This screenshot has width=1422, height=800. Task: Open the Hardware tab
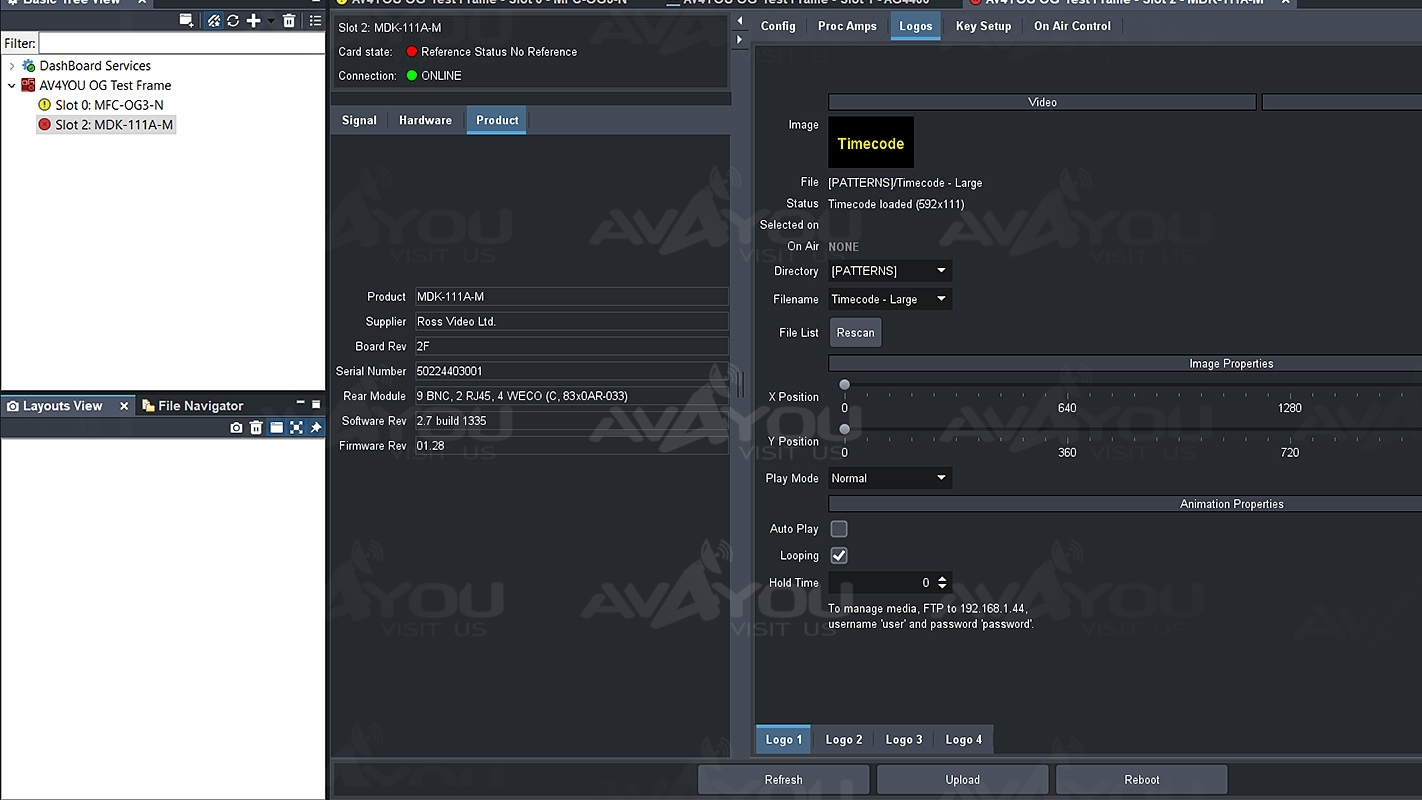425,120
